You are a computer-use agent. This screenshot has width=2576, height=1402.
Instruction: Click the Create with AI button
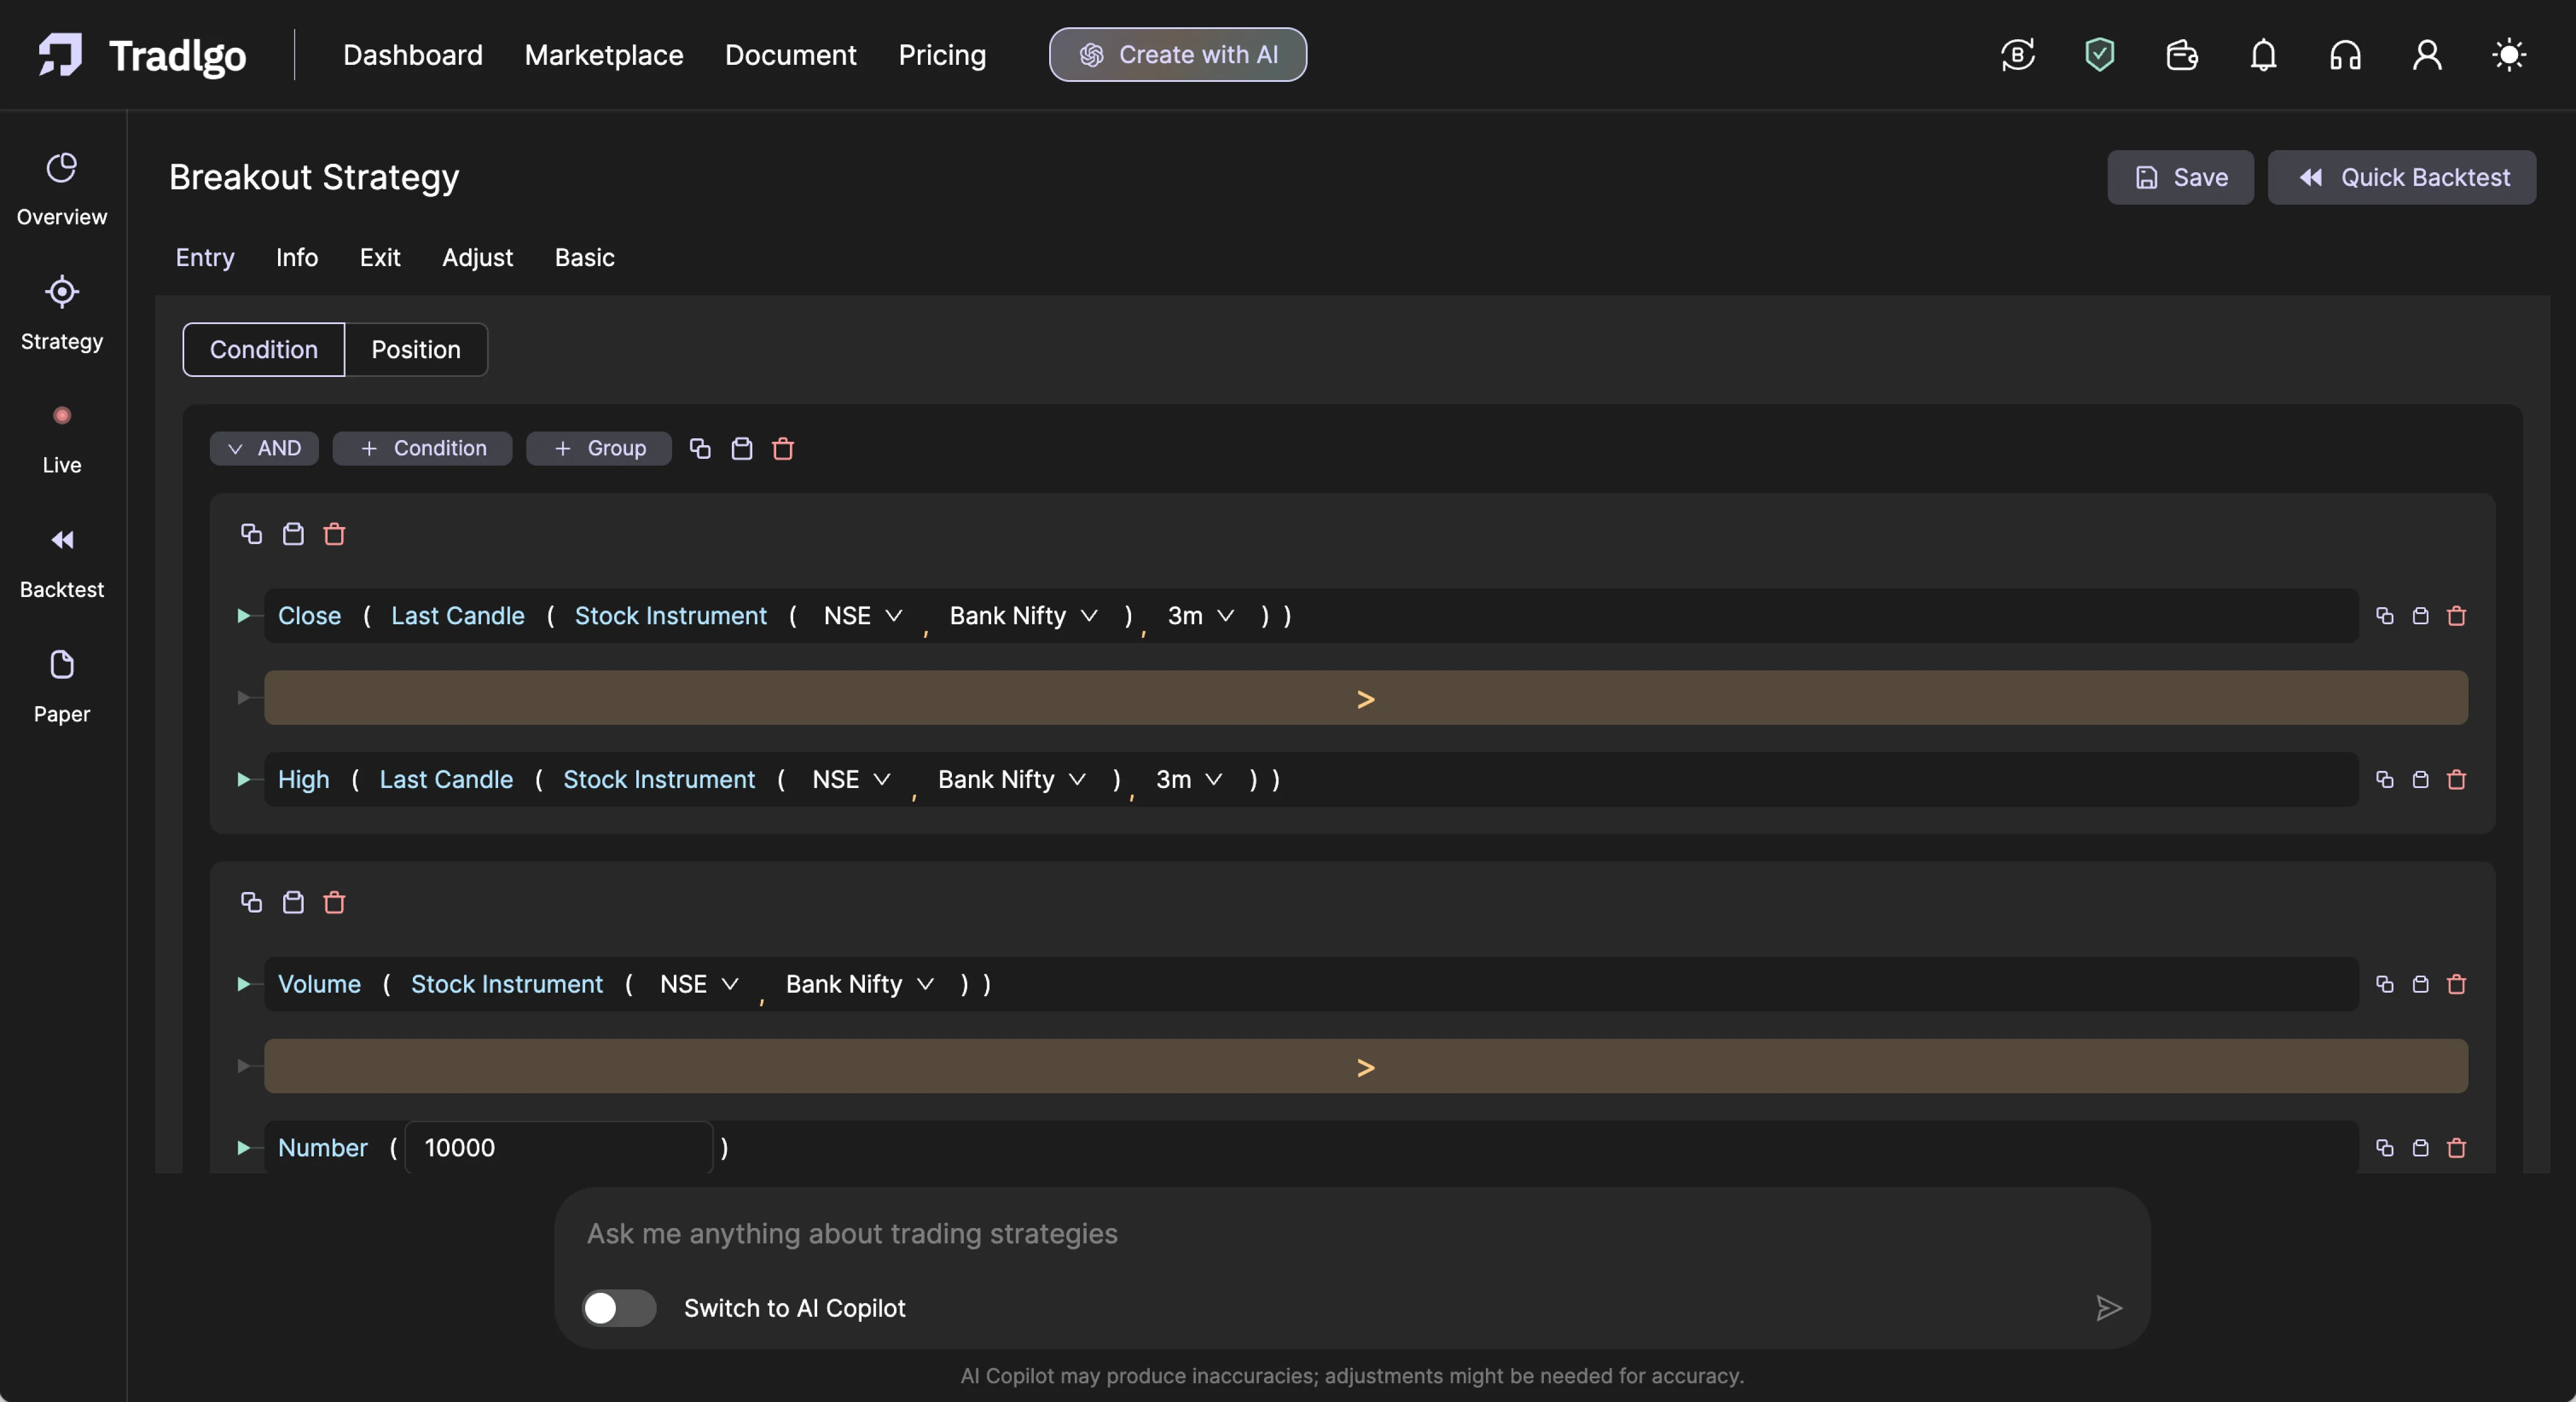(x=1177, y=55)
